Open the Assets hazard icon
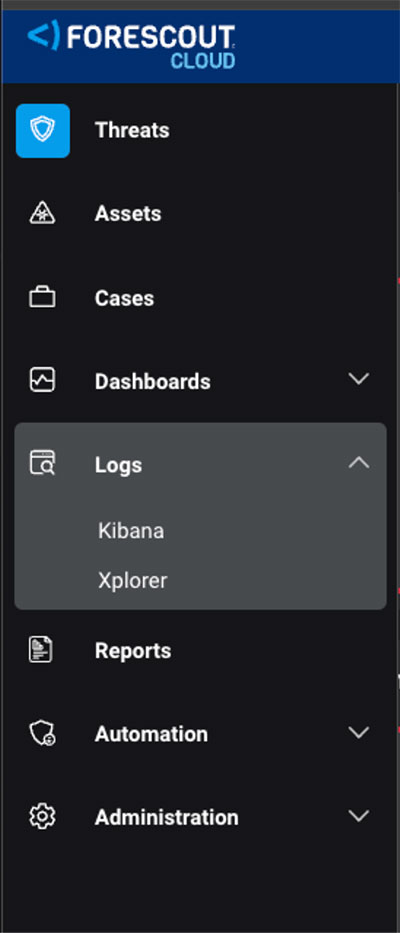The image size is (400, 933). (x=42, y=214)
